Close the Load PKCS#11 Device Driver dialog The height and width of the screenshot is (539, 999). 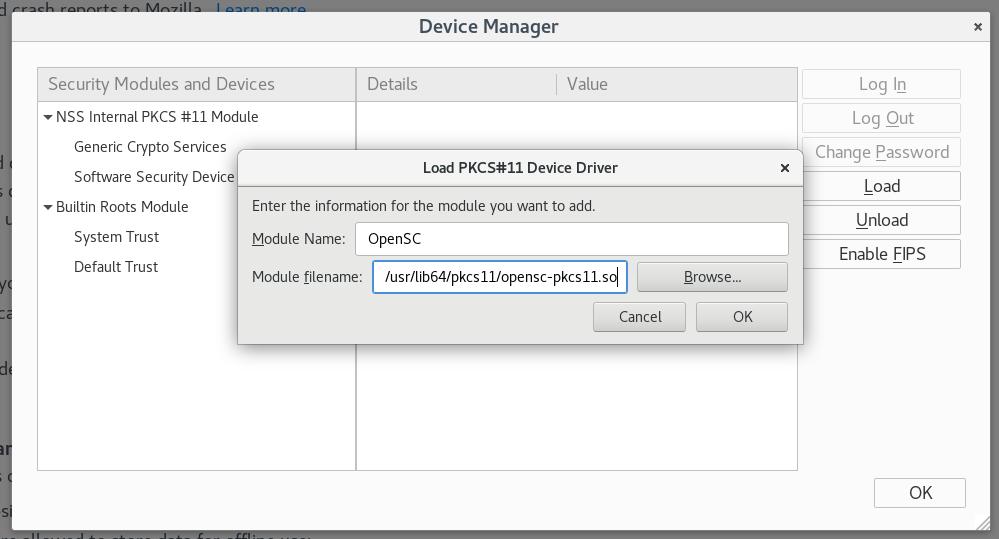pos(785,168)
